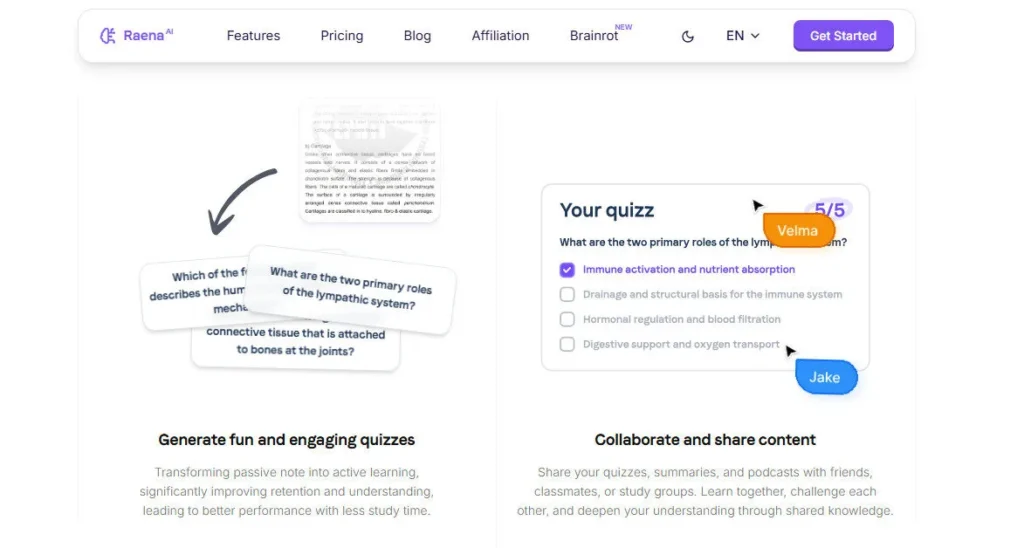Click the blue Jake cursor tag

(826, 377)
